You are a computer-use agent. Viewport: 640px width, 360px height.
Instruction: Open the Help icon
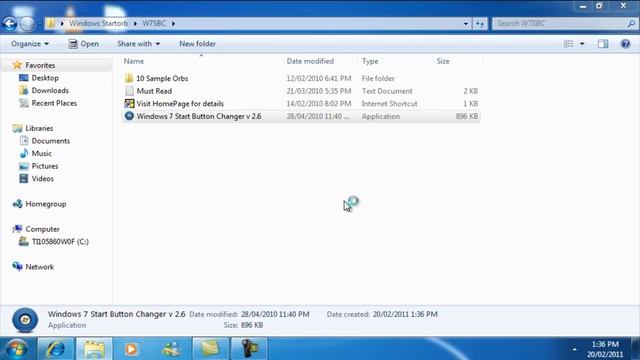625,44
